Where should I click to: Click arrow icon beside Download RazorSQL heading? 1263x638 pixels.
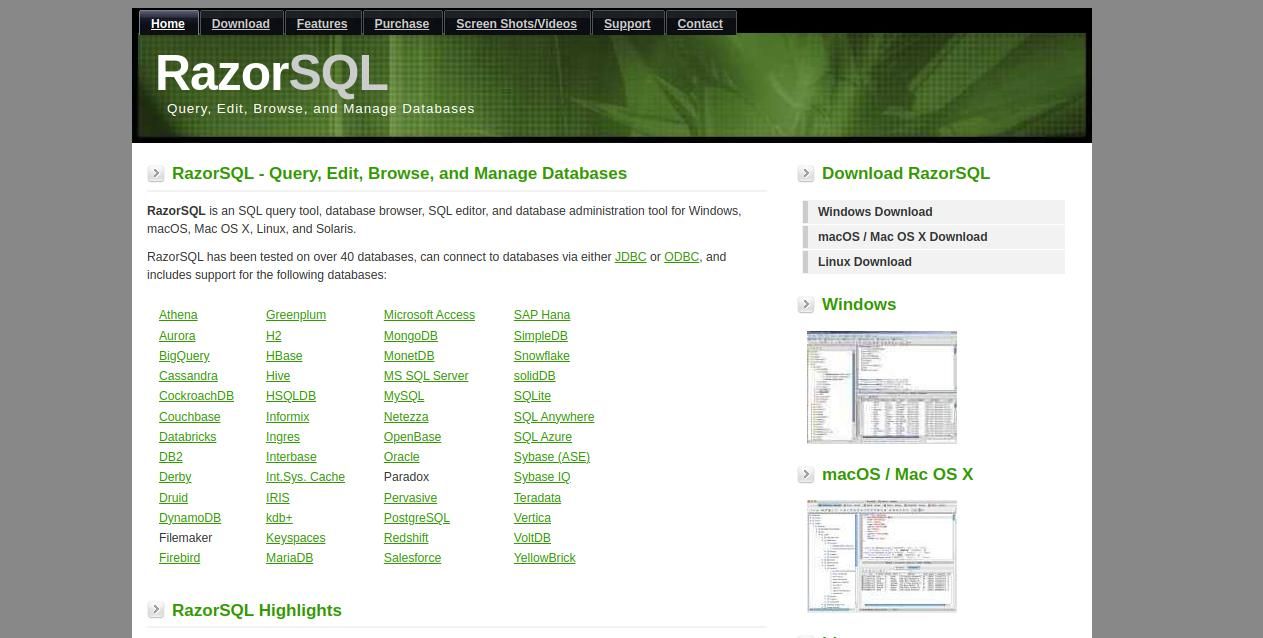(806, 174)
